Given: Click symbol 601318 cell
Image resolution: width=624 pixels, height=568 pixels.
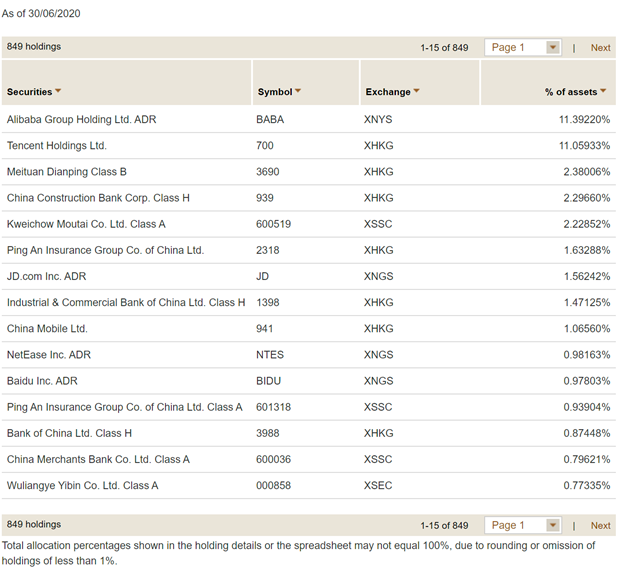Looking at the screenshot, I should coord(273,407).
